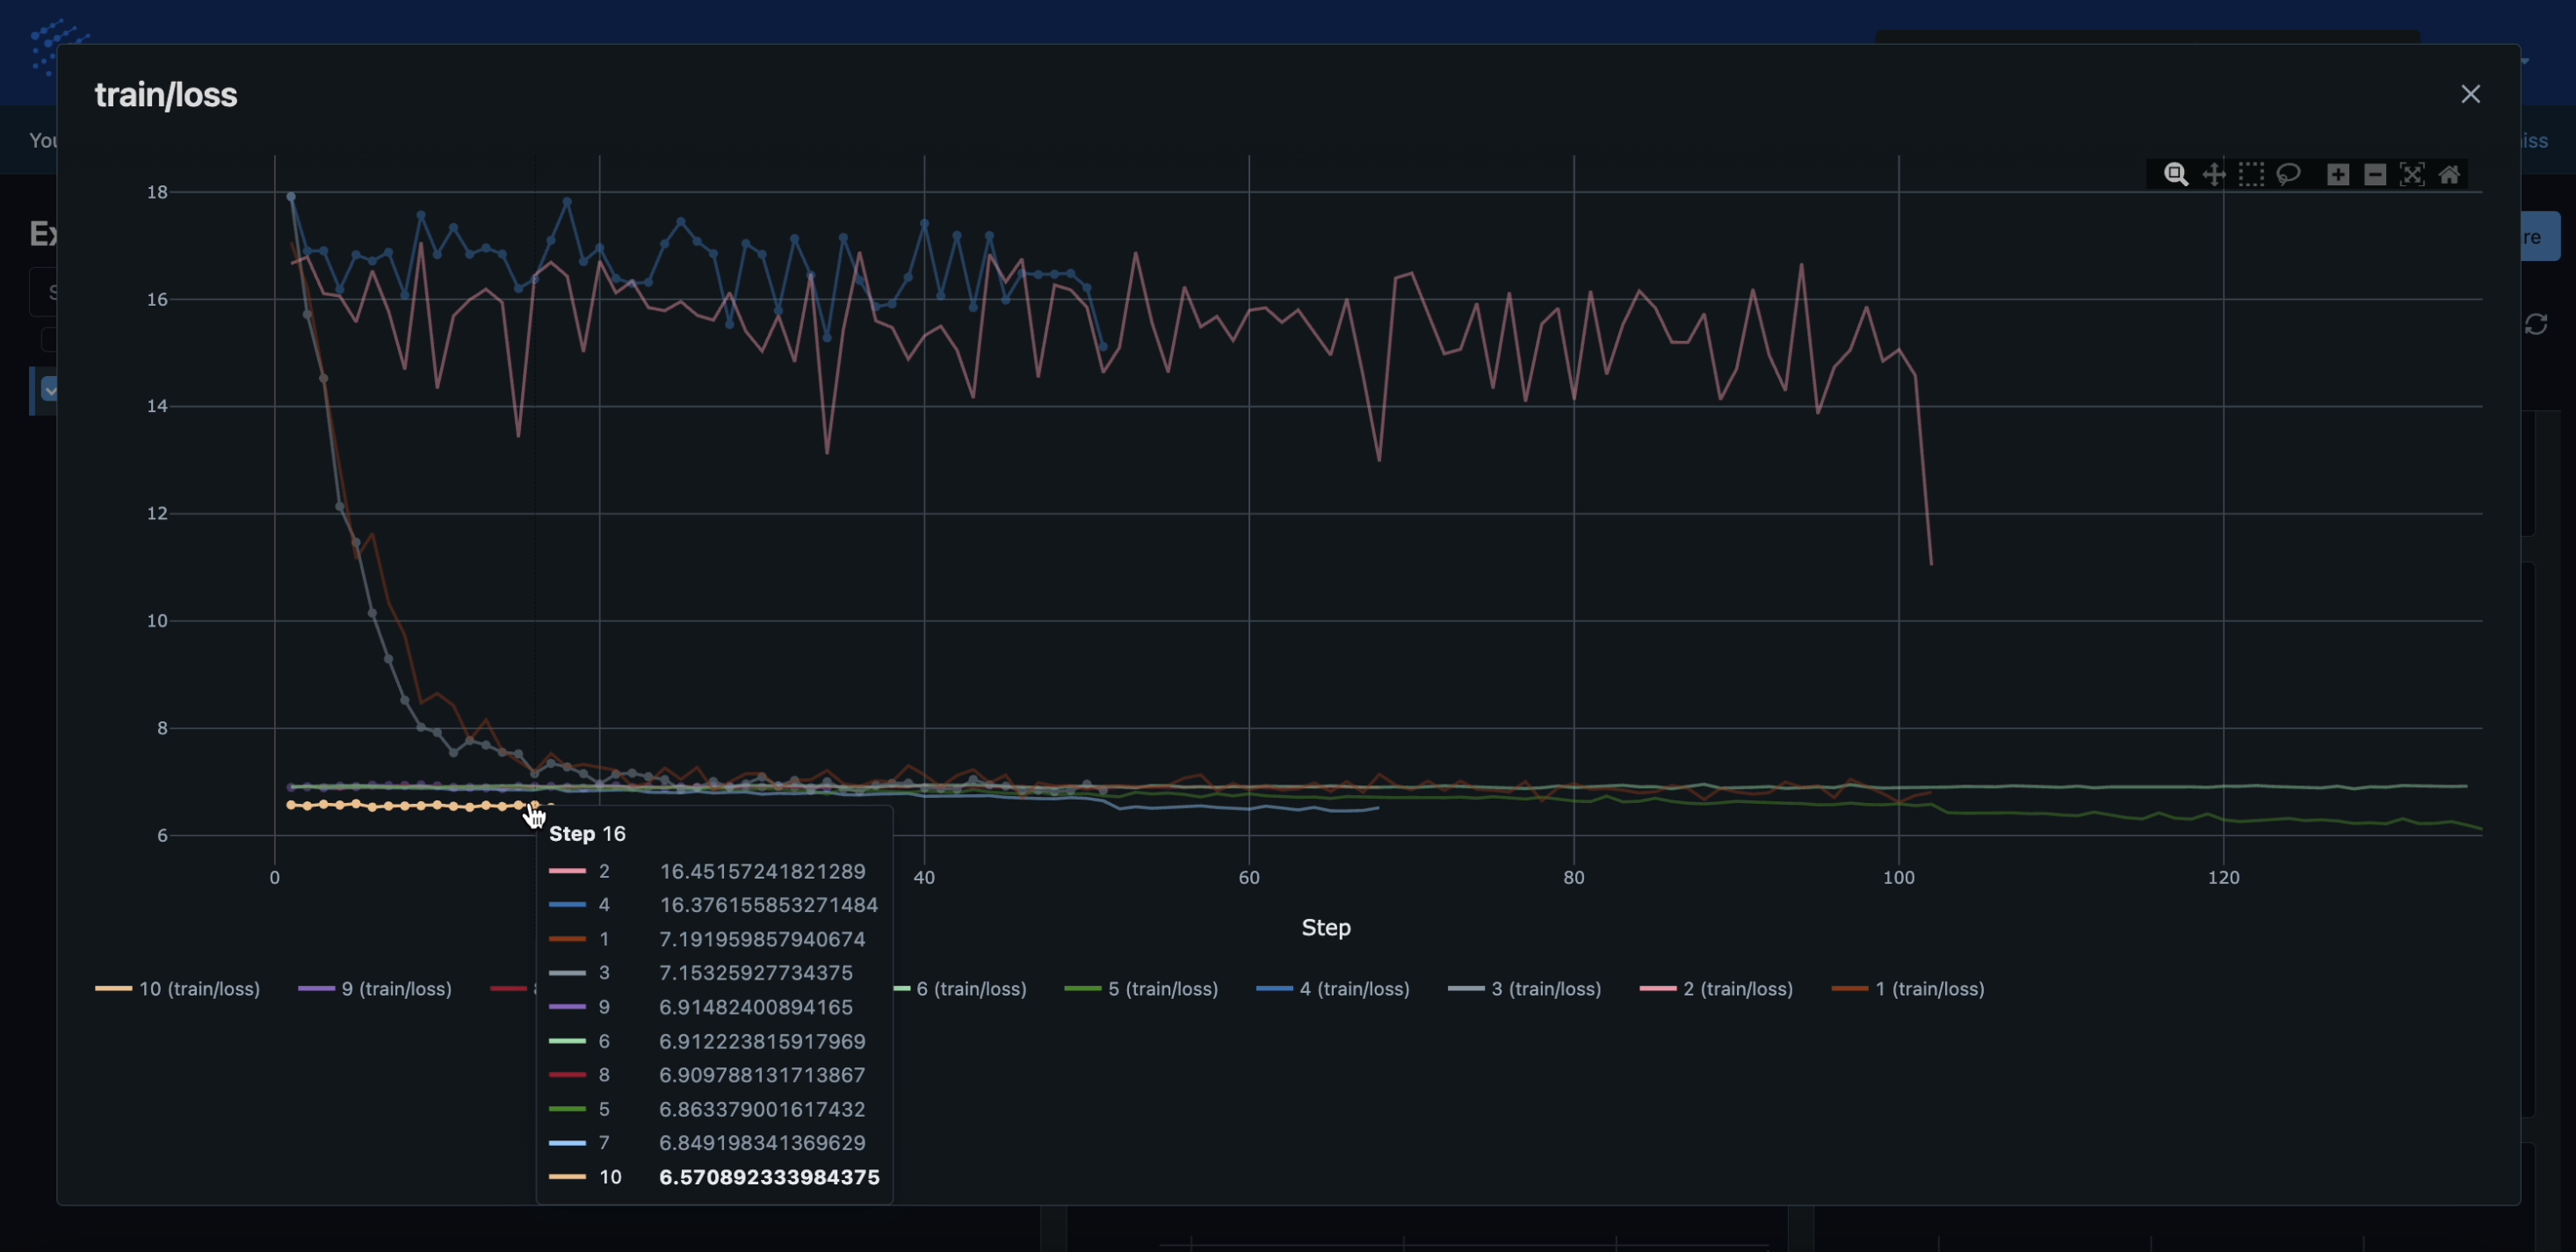Click the Step 16 tooltip header
The width and height of the screenshot is (2576, 1252).
pos(588,834)
